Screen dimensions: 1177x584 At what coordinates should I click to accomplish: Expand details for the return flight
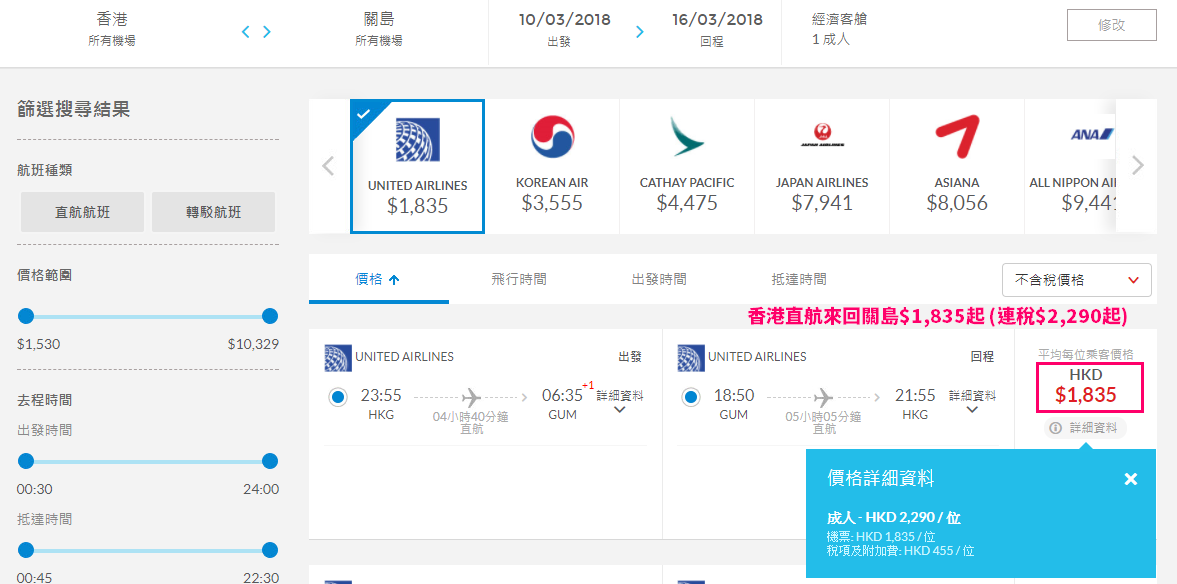972,401
